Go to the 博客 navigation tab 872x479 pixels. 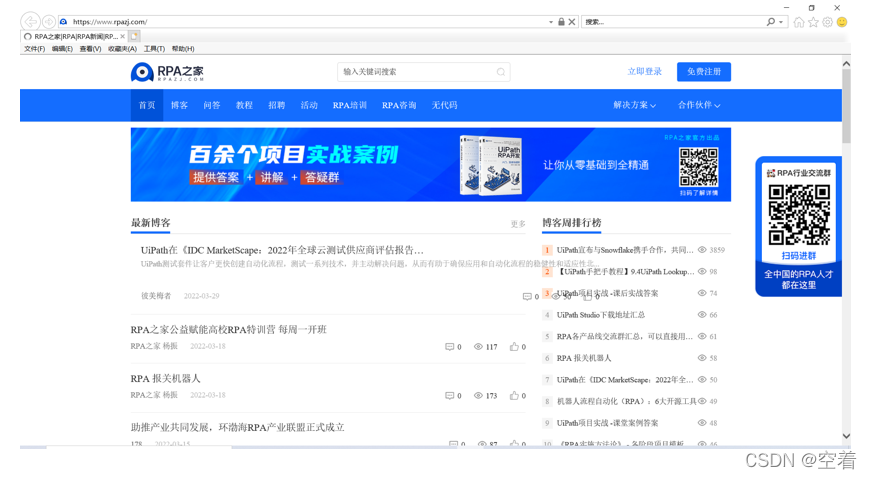point(179,105)
